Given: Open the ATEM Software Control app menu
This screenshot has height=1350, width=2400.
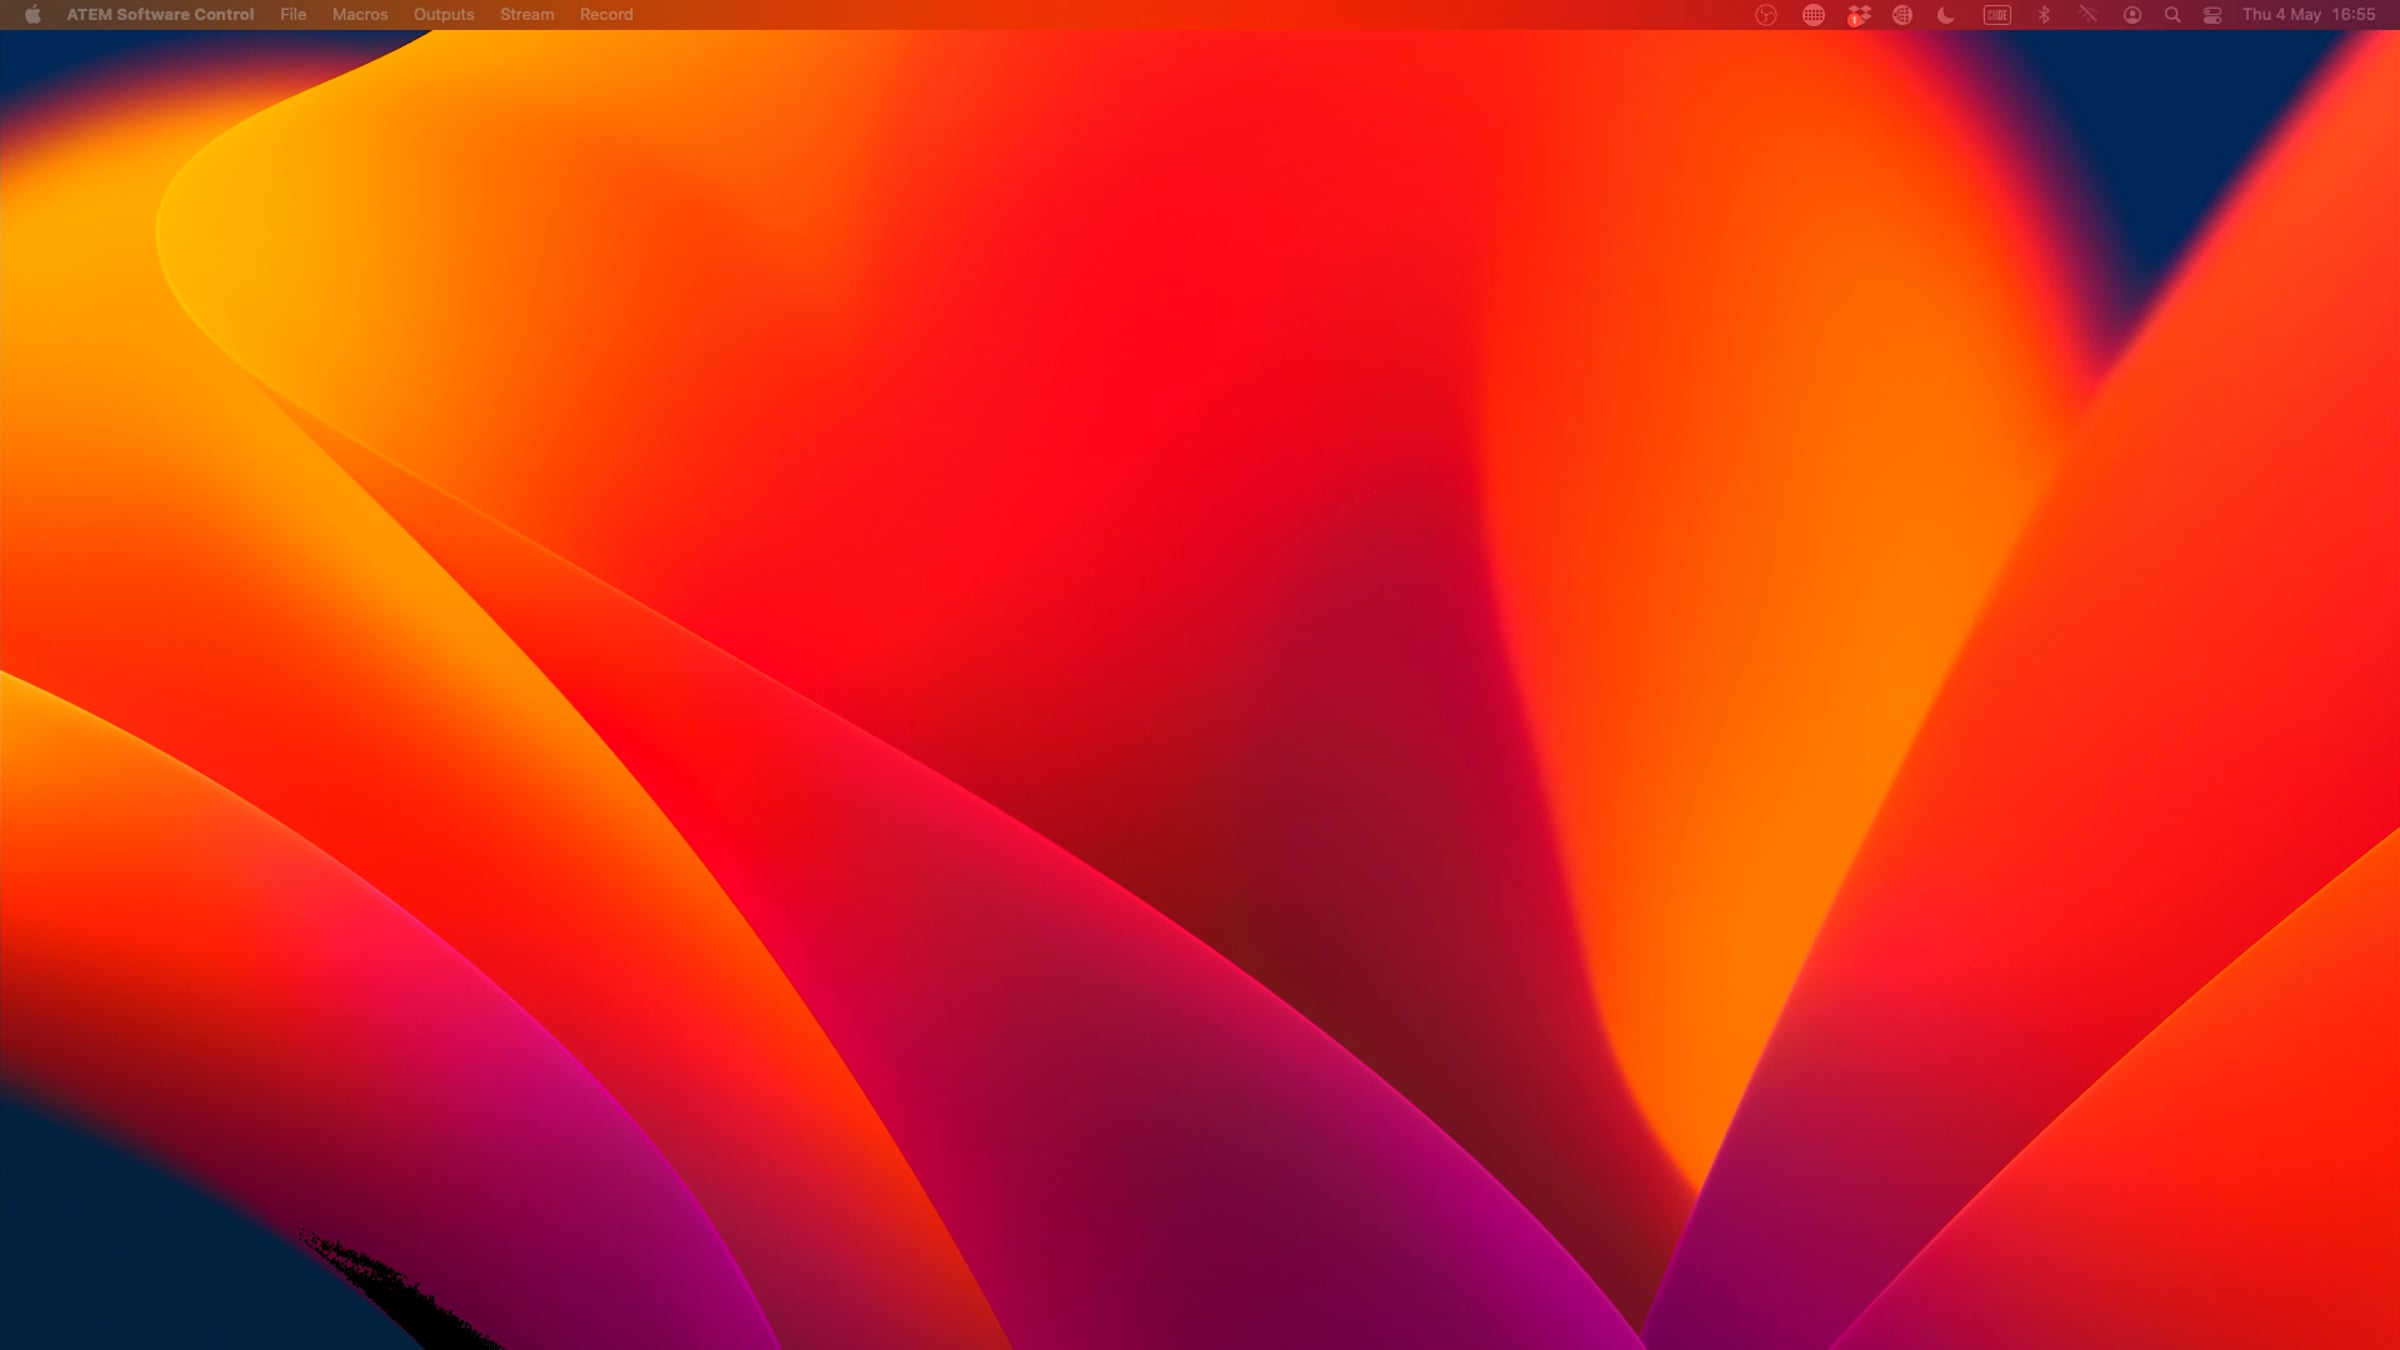Looking at the screenshot, I should (x=160, y=15).
